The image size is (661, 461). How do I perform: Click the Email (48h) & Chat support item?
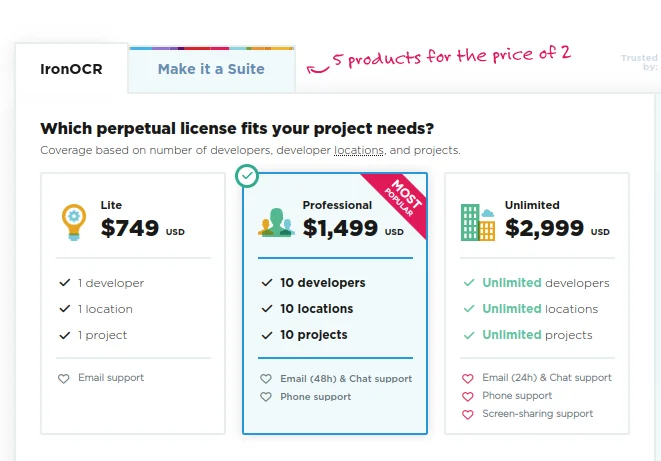click(345, 379)
